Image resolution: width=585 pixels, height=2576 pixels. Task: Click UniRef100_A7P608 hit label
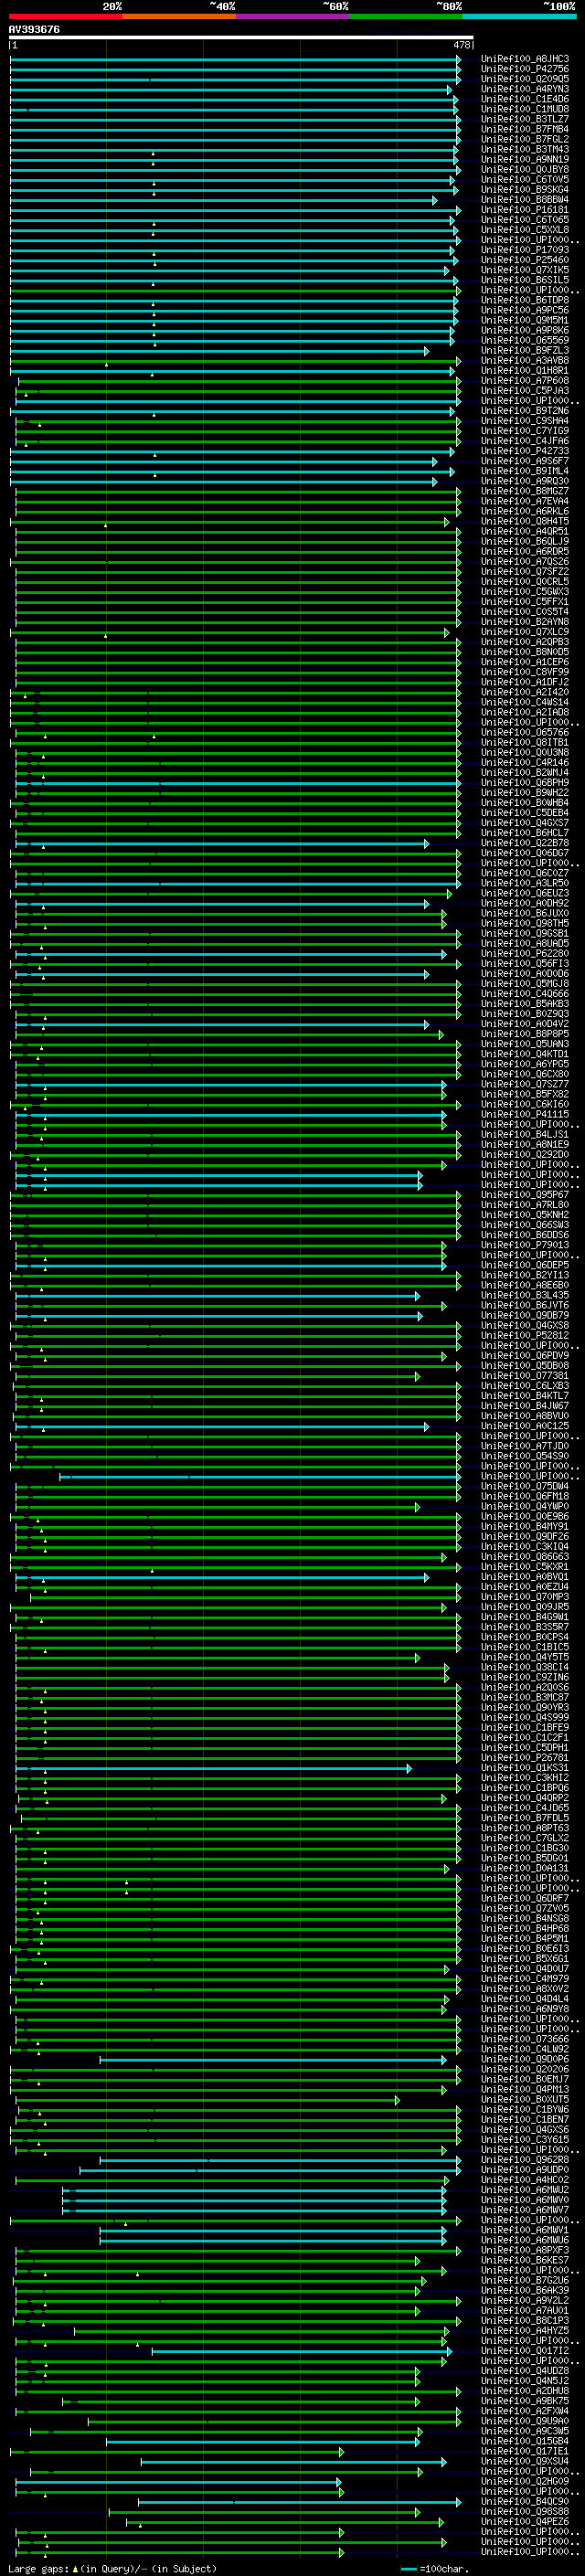click(525, 381)
